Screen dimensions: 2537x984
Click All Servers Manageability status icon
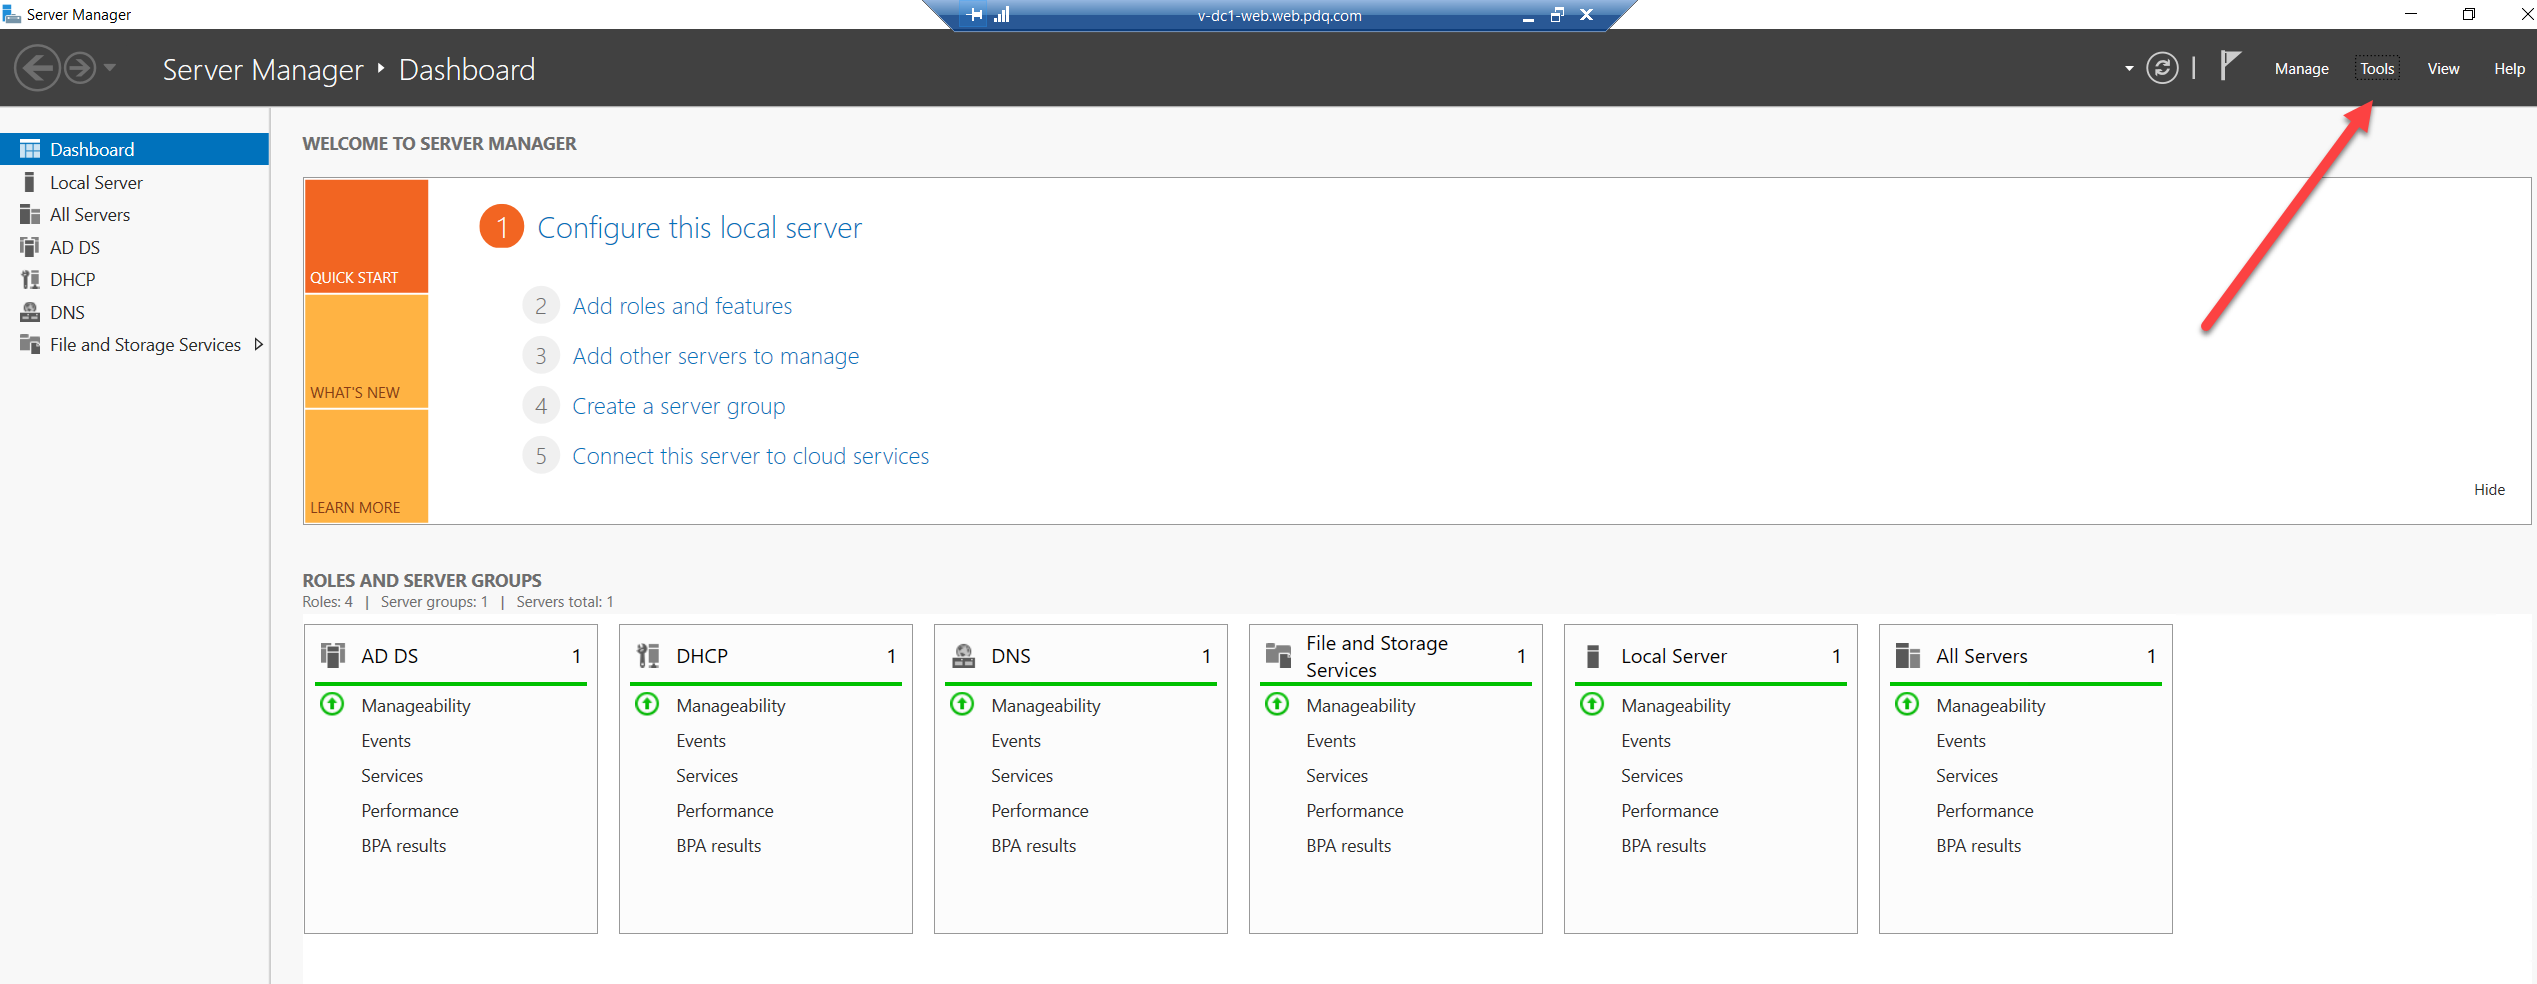pos(1907,704)
